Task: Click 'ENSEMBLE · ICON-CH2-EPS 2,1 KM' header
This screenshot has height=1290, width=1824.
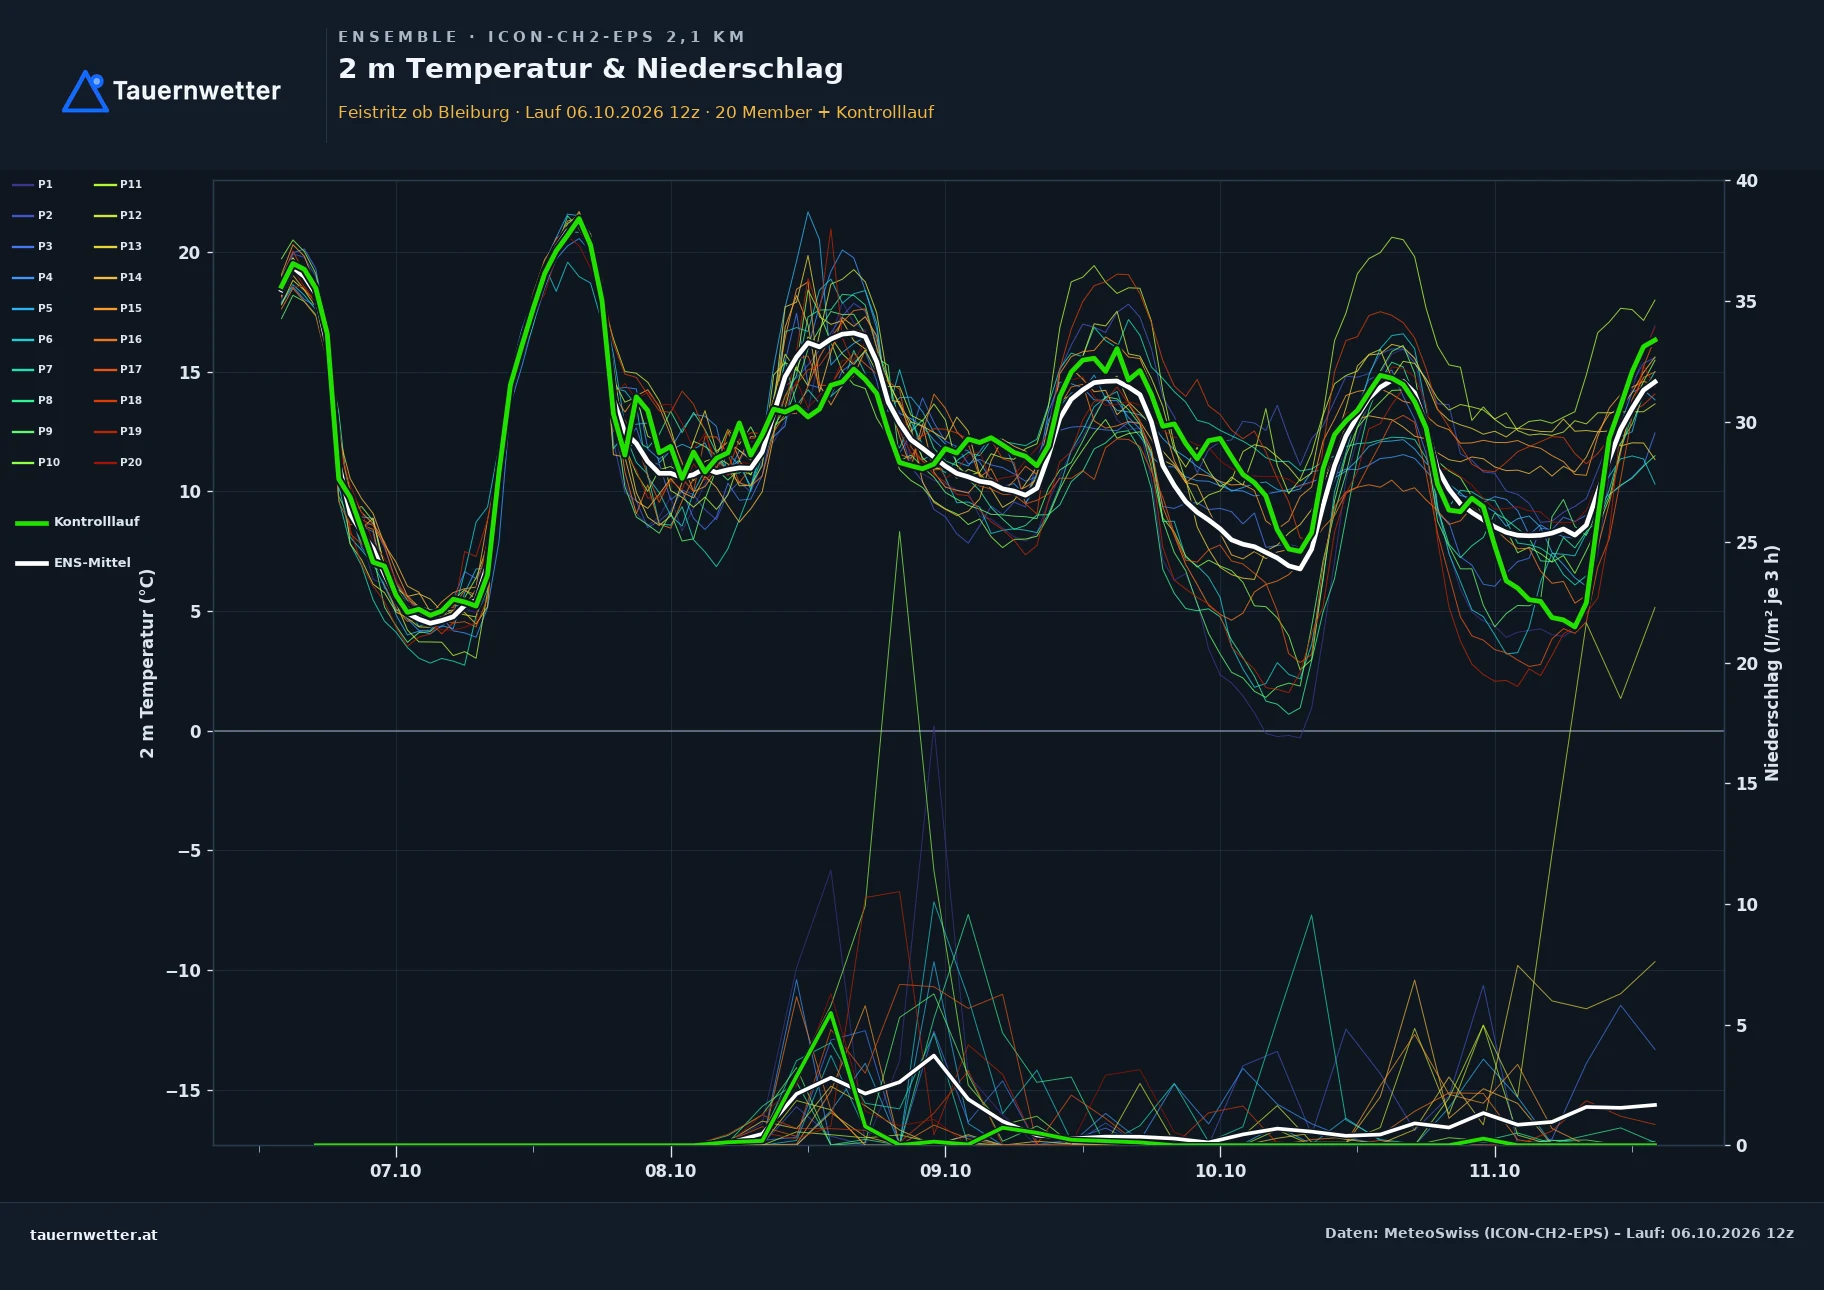Action: click(x=542, y=37)
